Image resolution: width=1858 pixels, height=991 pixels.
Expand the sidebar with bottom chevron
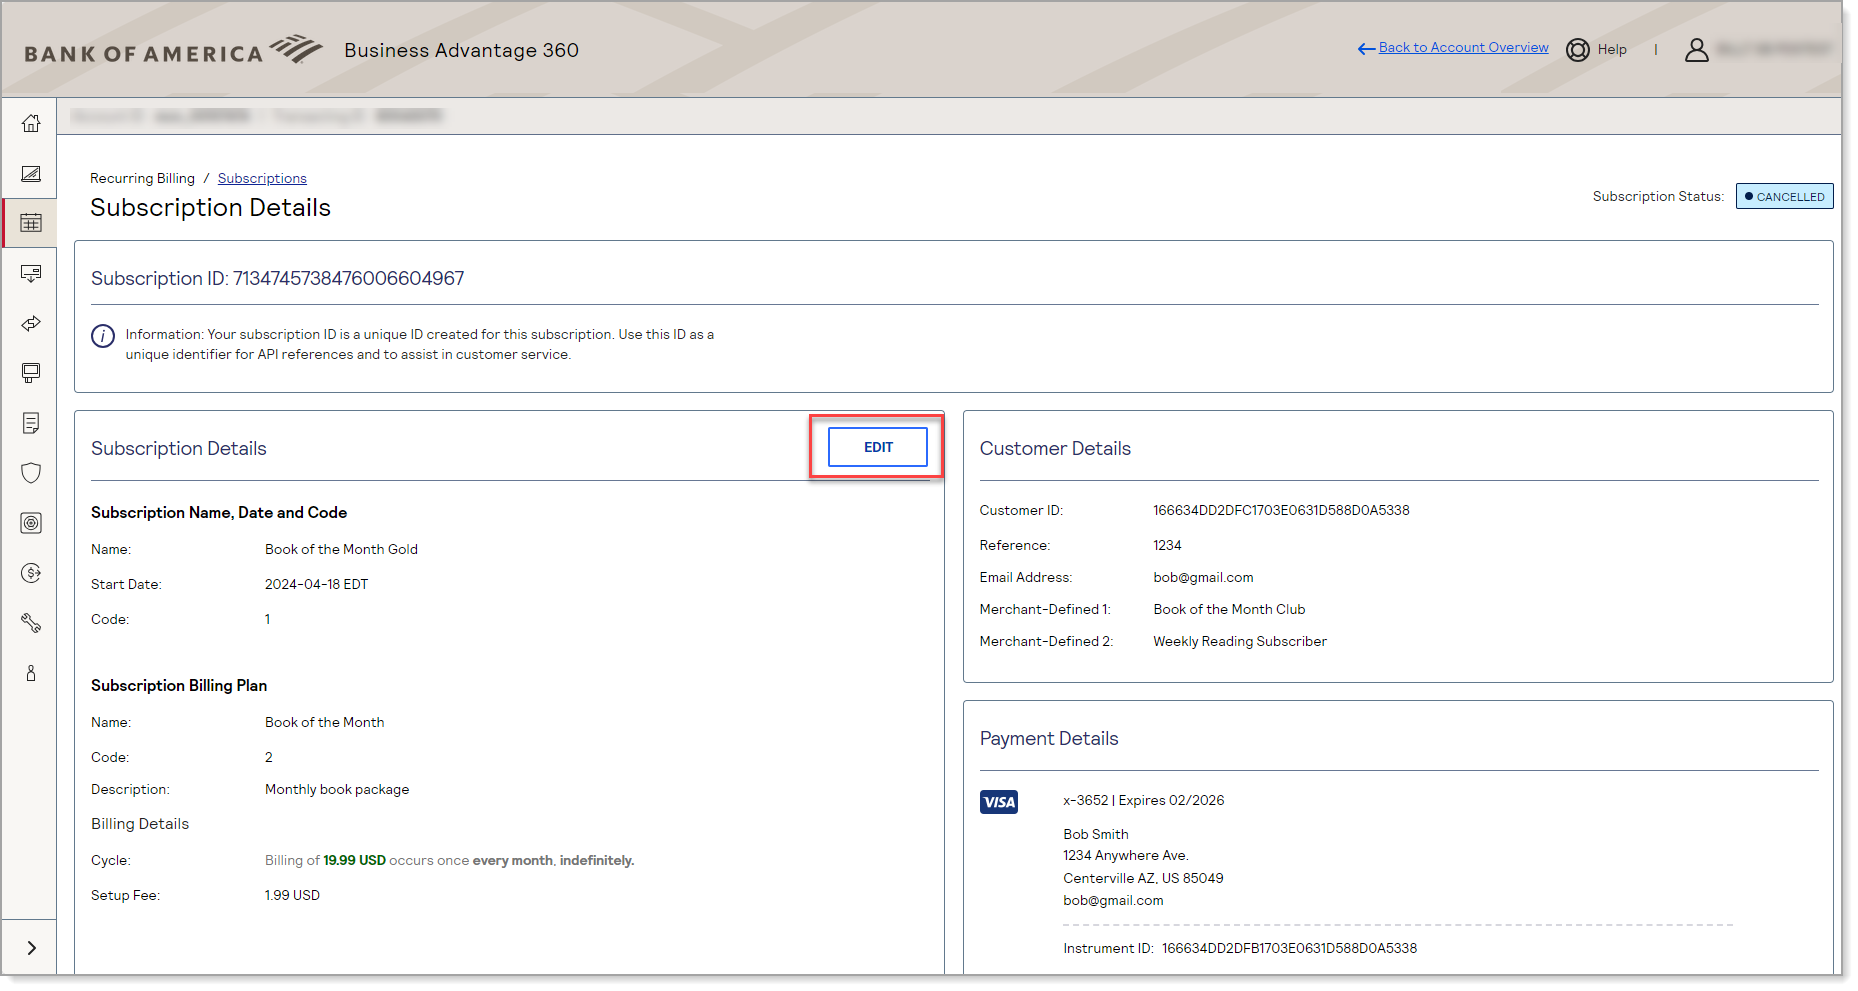click(31, 948)
